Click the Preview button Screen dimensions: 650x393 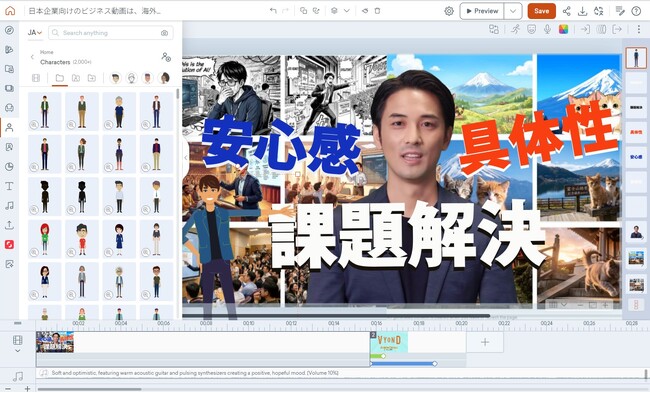pos(482,11)
